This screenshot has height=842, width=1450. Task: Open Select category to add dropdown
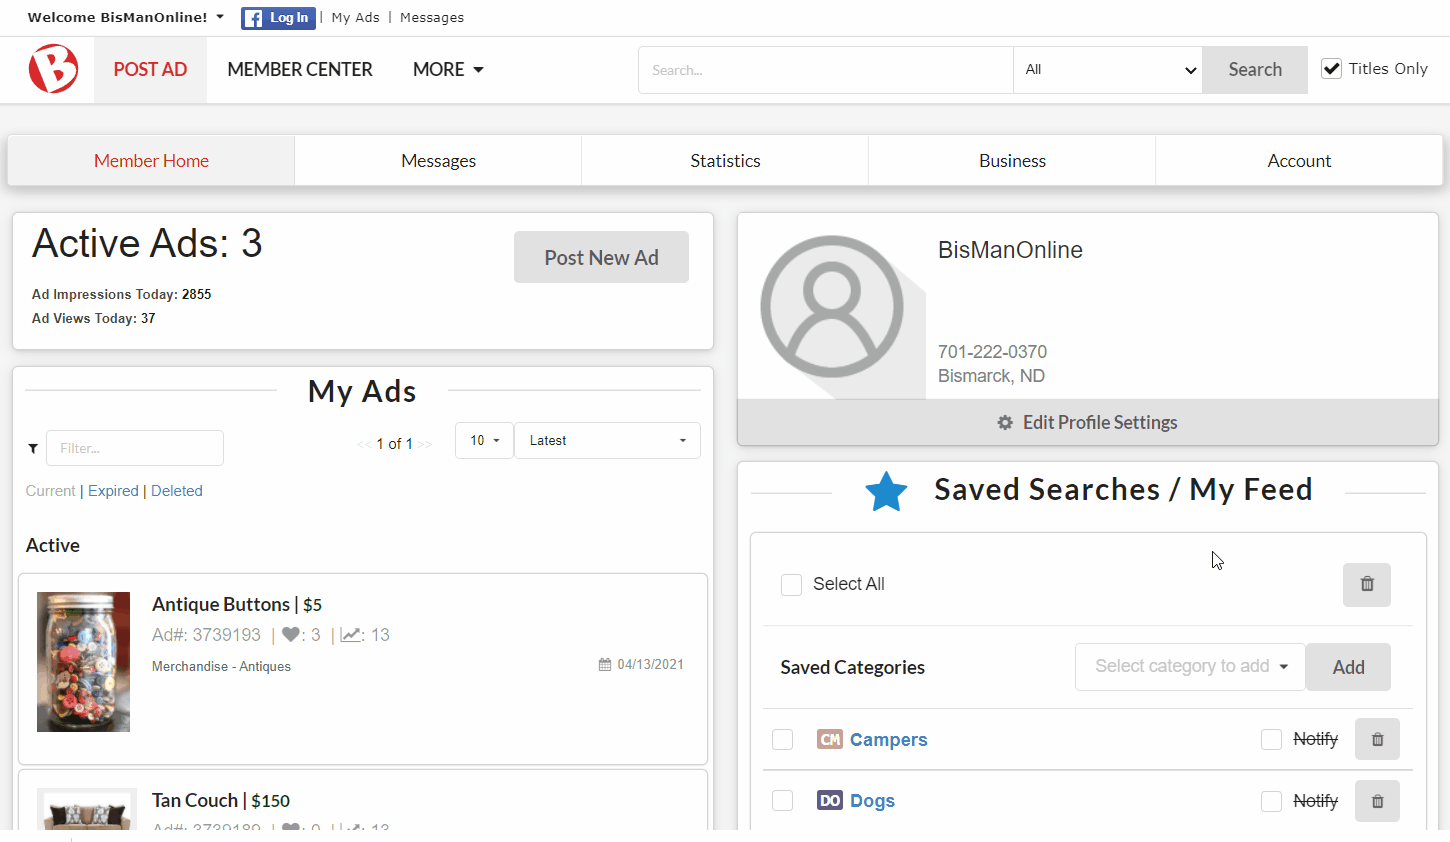coord(1190,667)
